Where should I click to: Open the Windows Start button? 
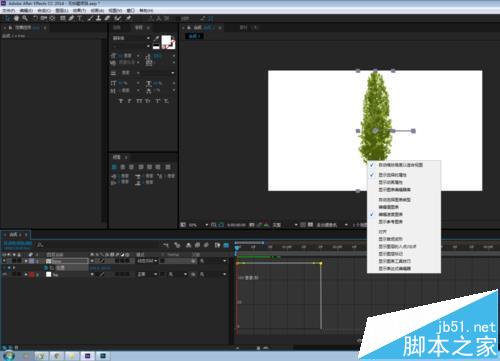point(8,355)
